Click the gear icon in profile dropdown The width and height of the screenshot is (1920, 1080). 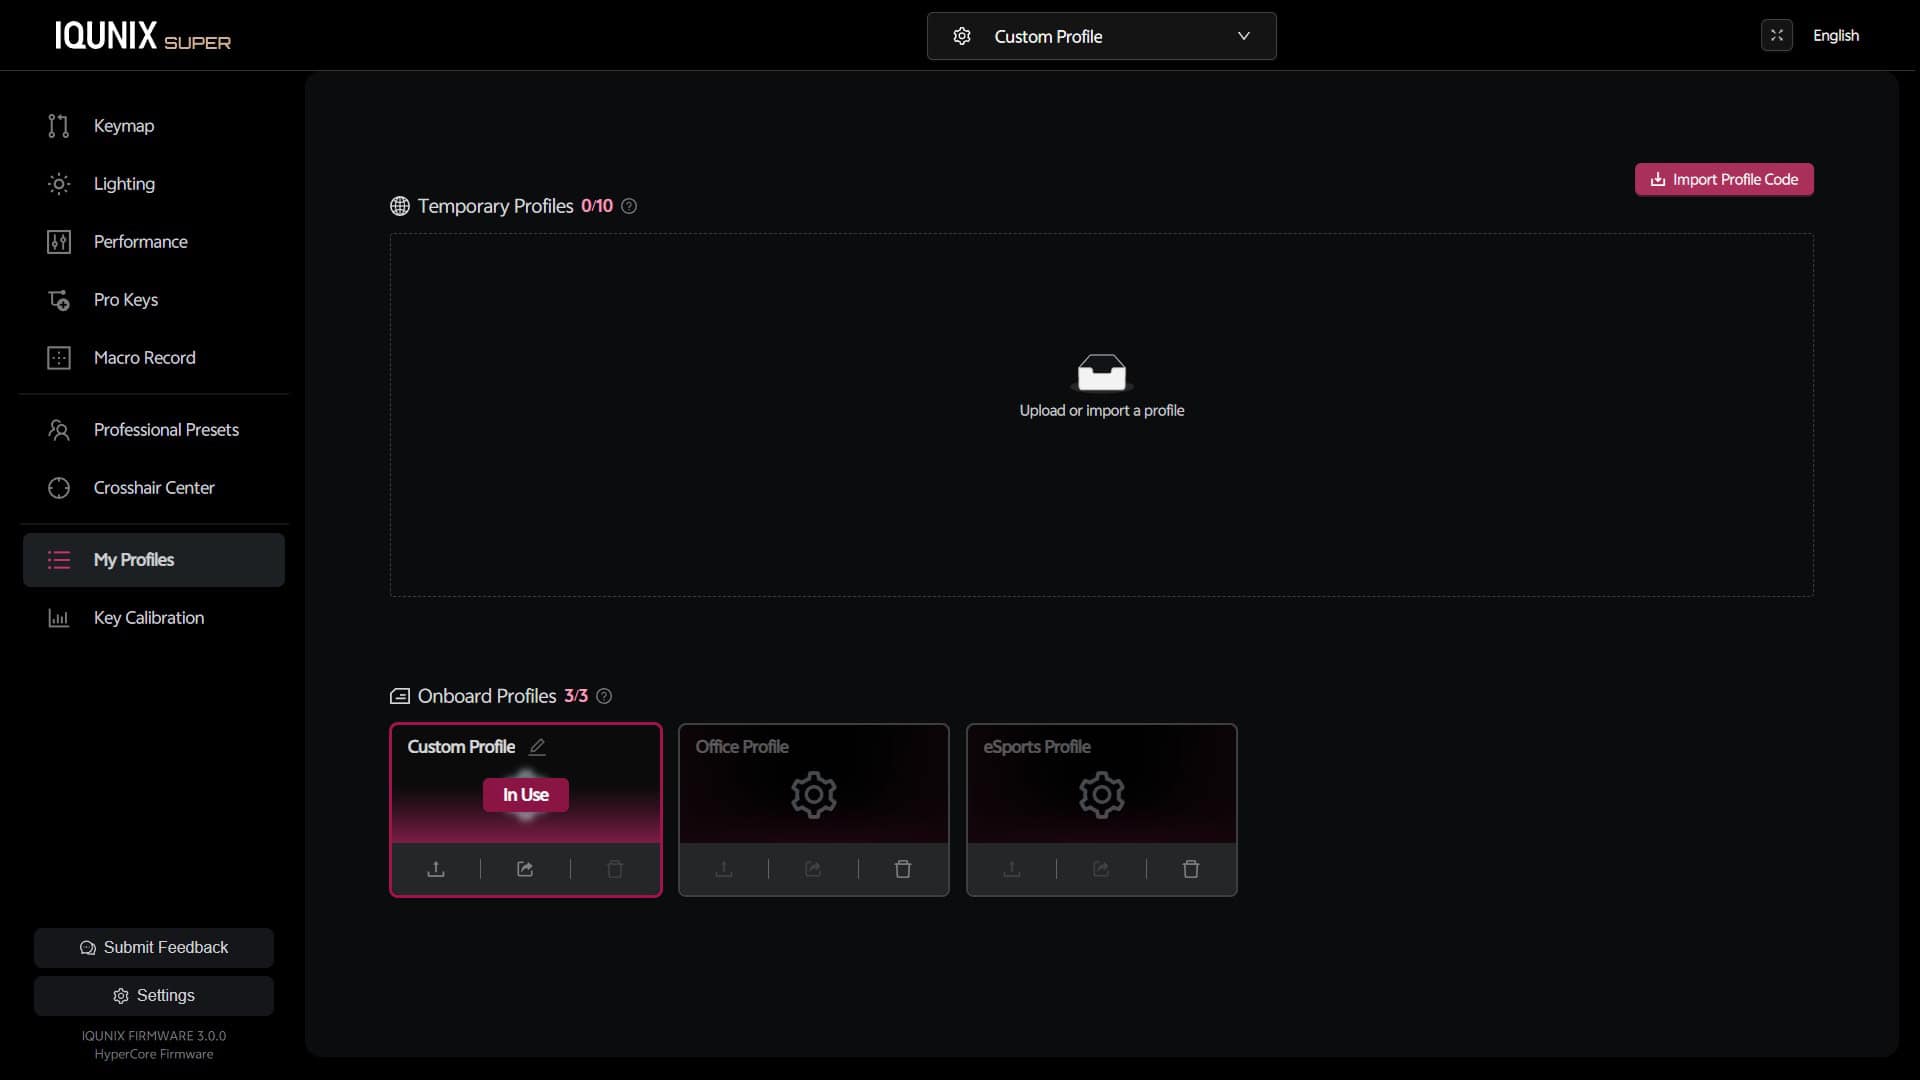[x=962, y=36]
